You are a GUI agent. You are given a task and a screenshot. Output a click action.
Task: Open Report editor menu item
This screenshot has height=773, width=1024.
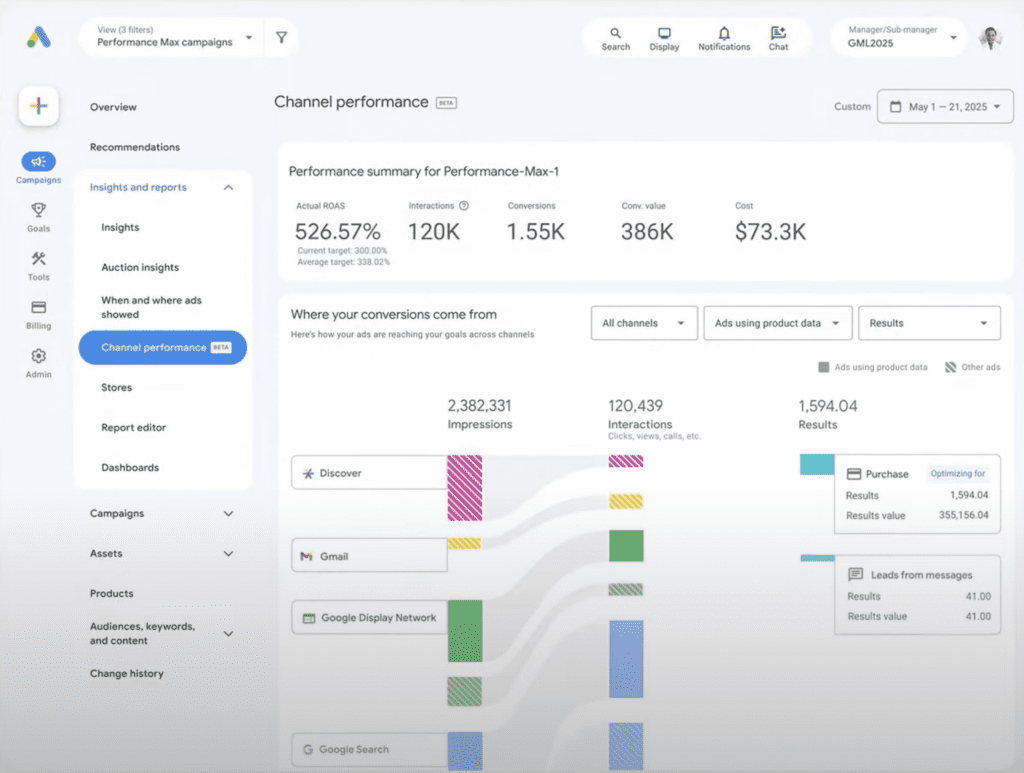133,427
